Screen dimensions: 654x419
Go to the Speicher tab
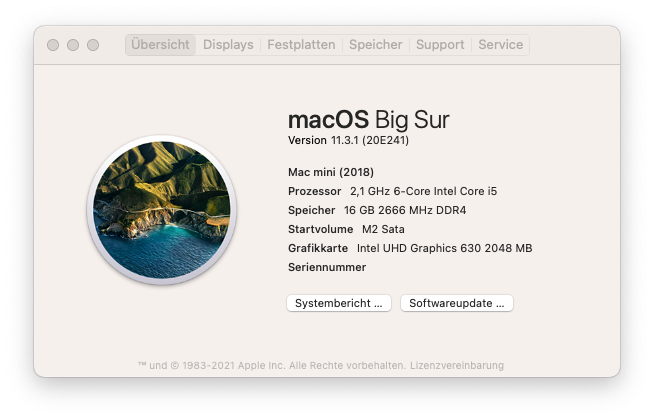[375, 45]
